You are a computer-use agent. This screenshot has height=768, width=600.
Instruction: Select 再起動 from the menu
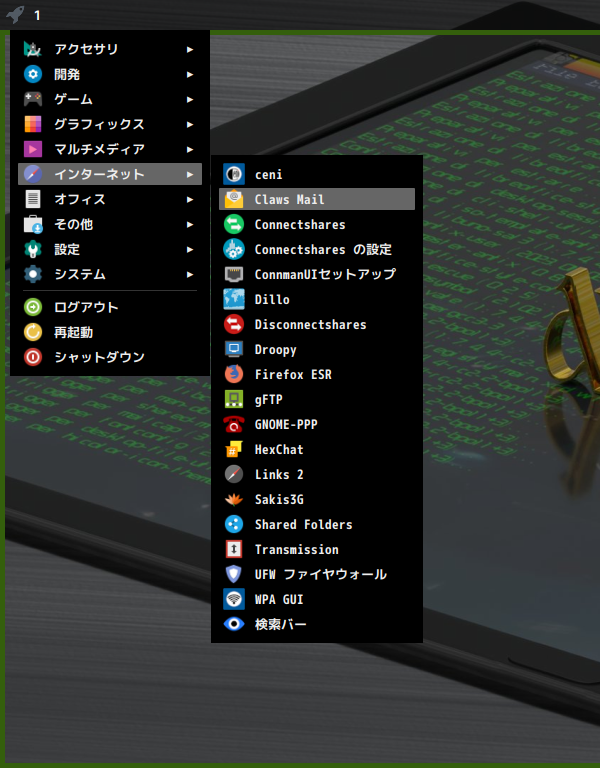click(110, 332)
